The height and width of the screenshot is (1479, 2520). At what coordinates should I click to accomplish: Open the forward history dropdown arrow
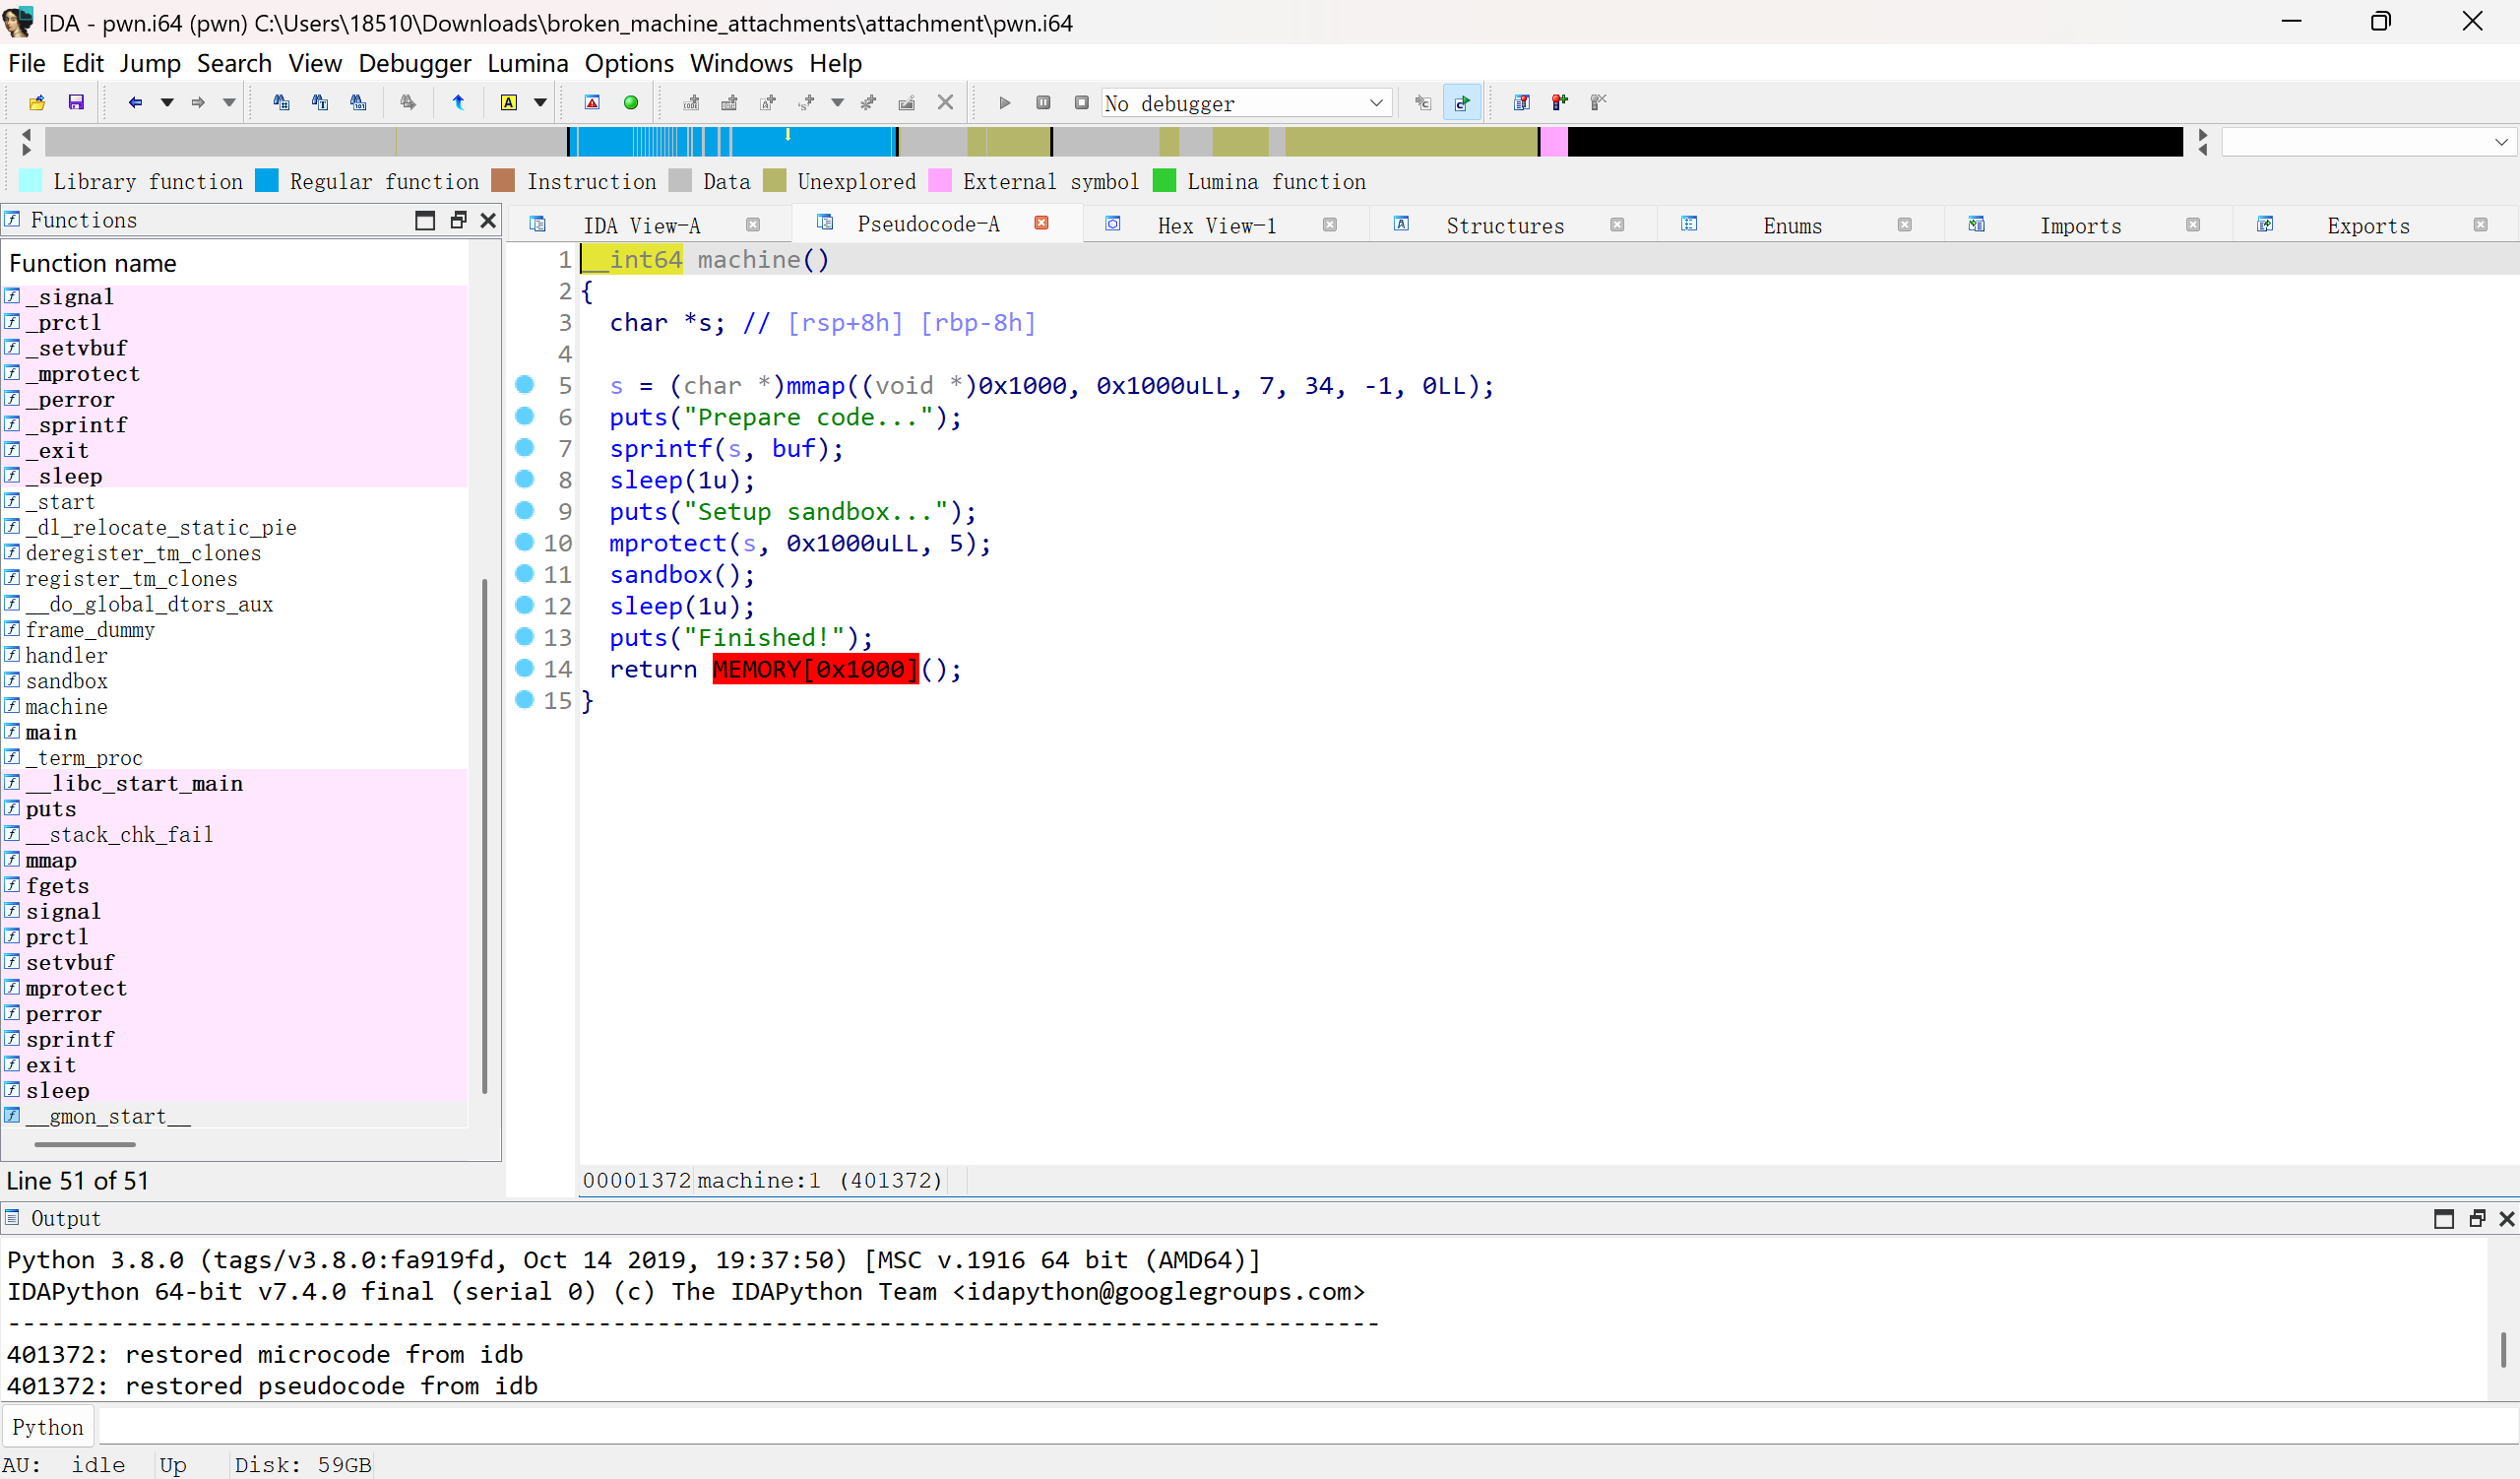(x=229, y=102)
